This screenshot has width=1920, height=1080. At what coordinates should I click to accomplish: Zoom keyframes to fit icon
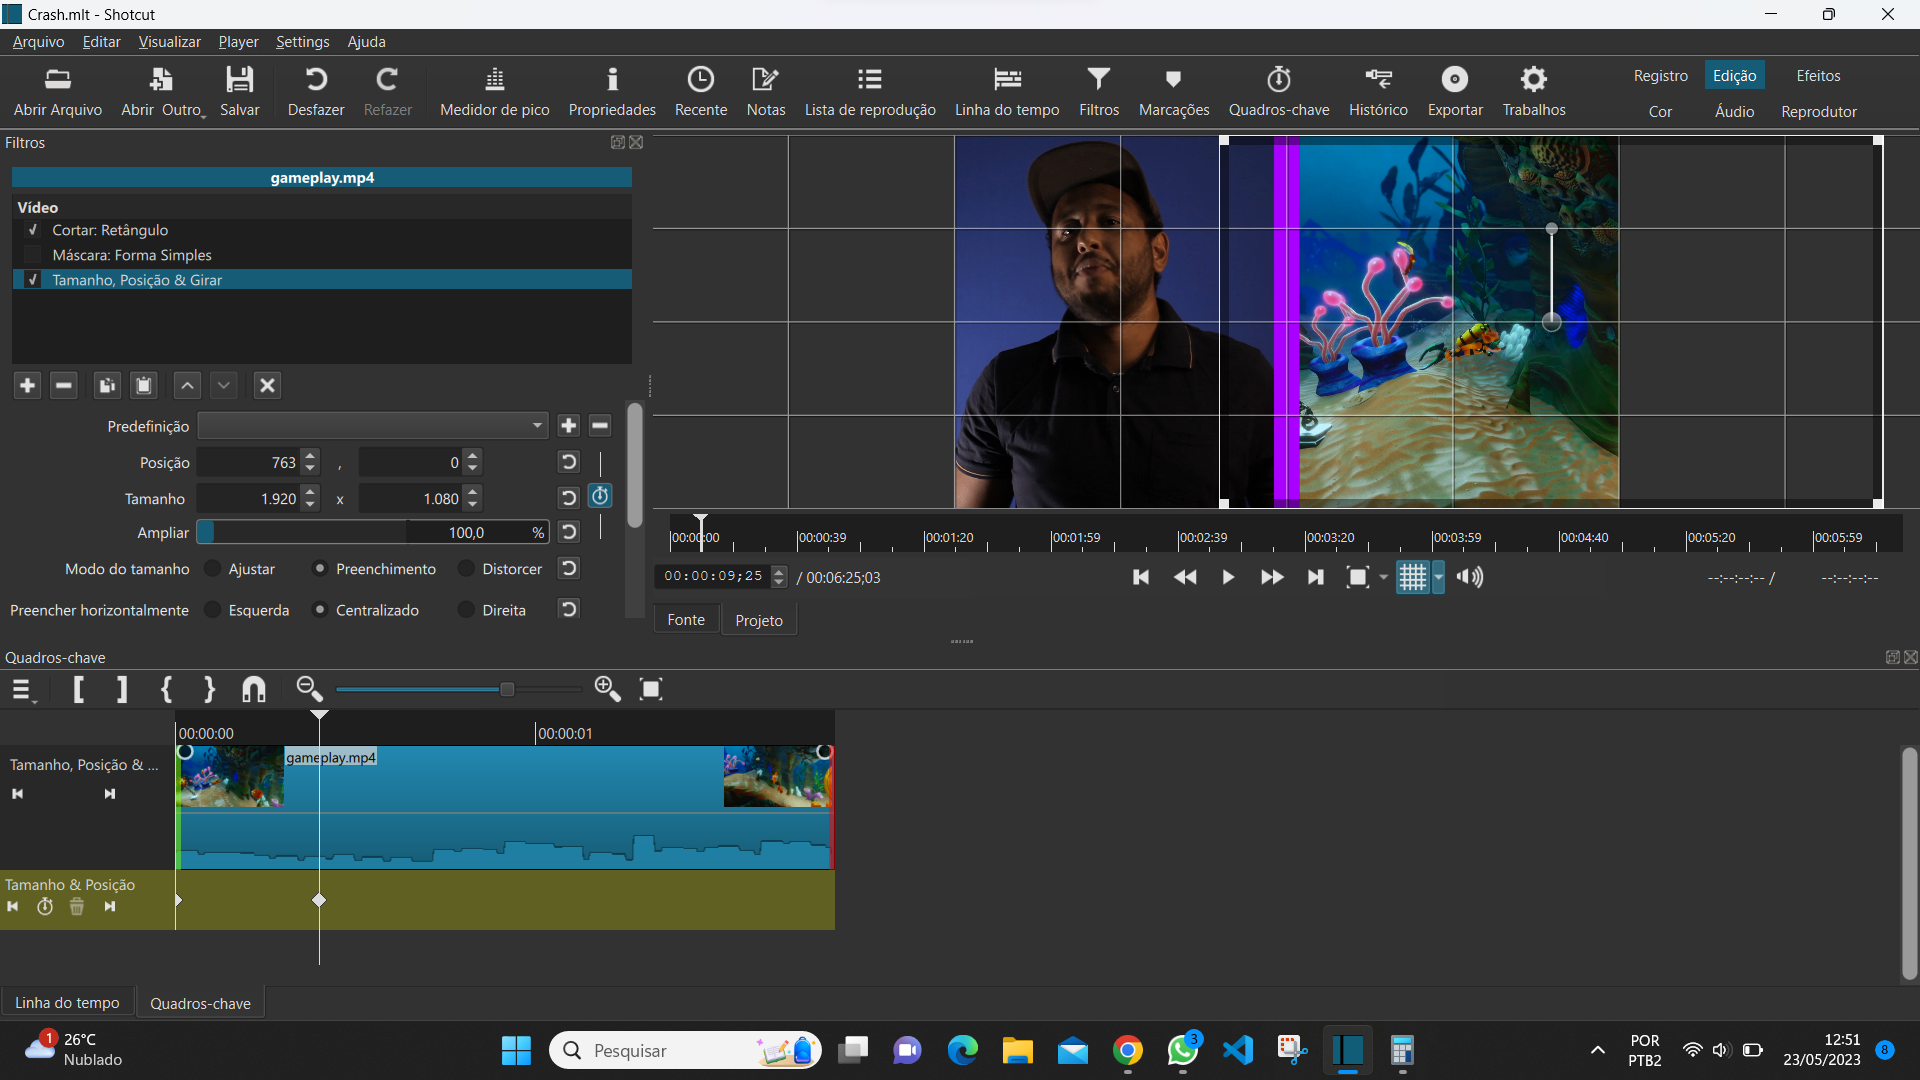click(651, 689)
